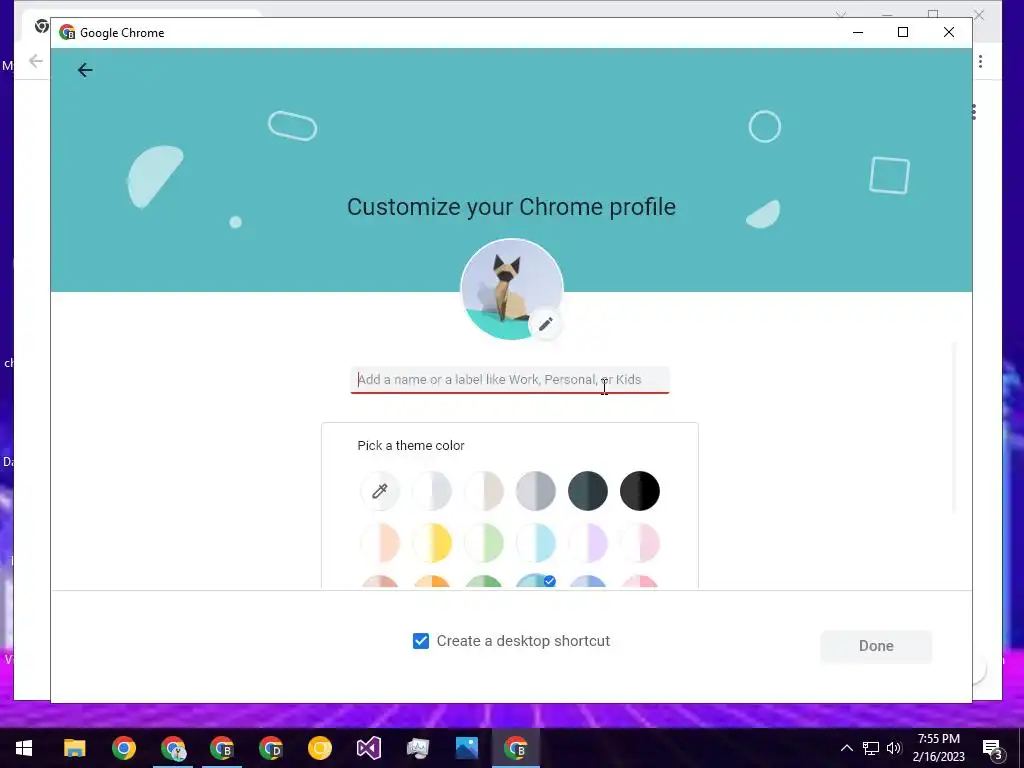Select the light cyan theme color
Viewport: 1024px width, 768px height.
(536, 543)
